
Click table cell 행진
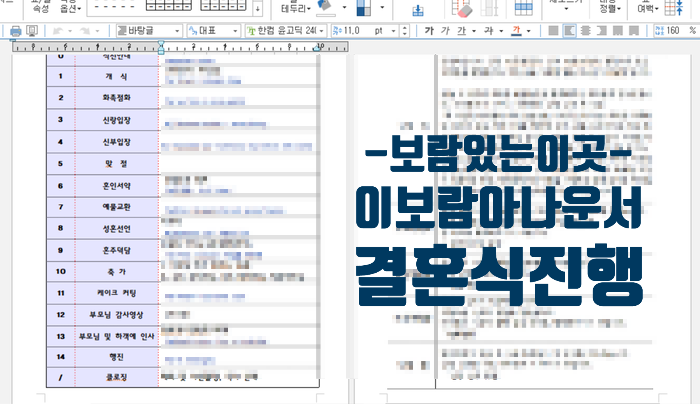[x=117, y=357]
